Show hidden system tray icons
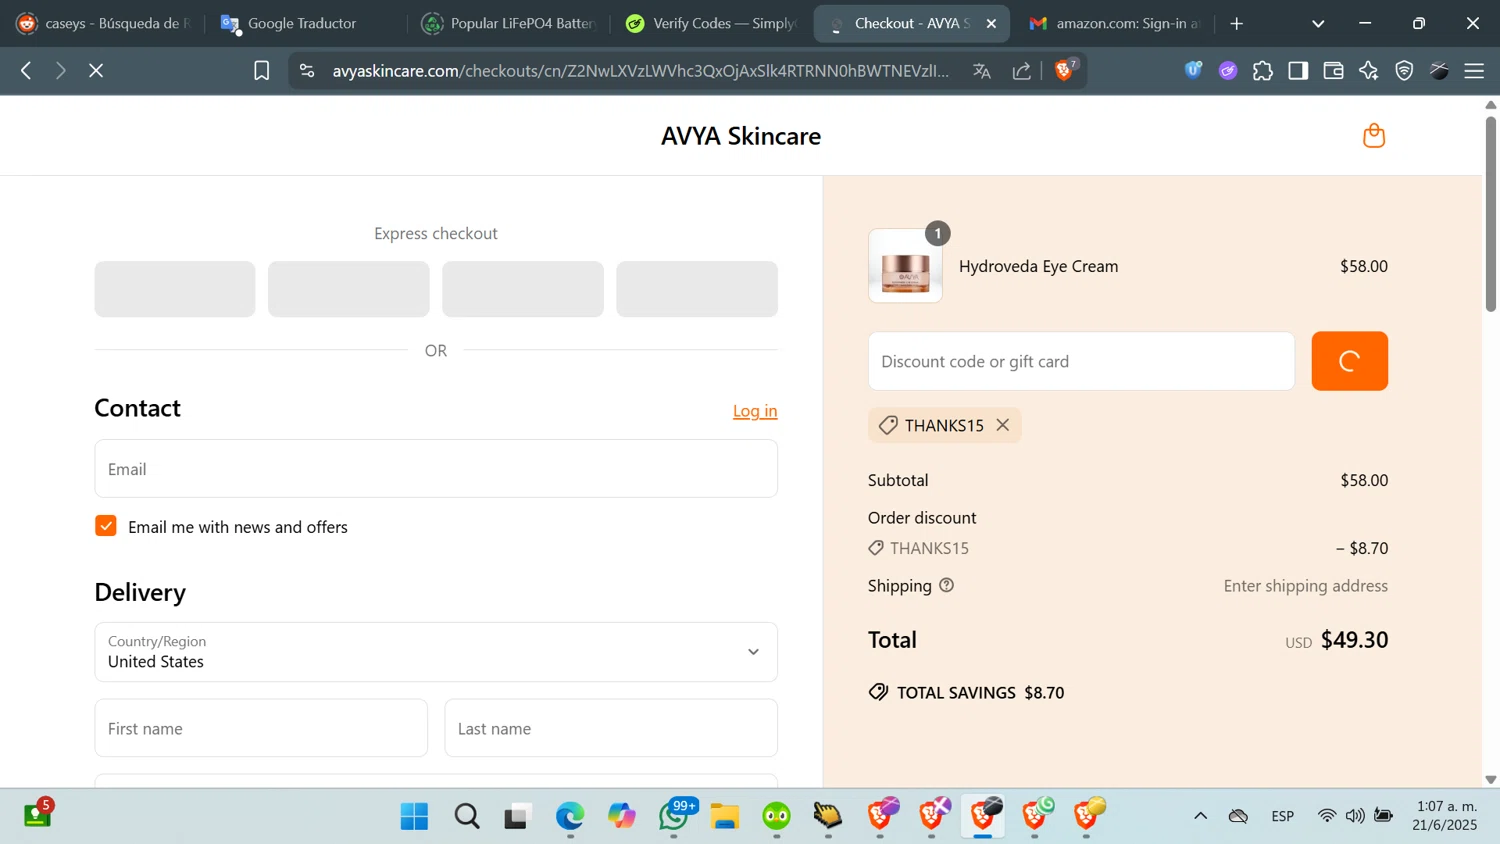This screenshot has width=1500, height=844. coord(1201,816)
